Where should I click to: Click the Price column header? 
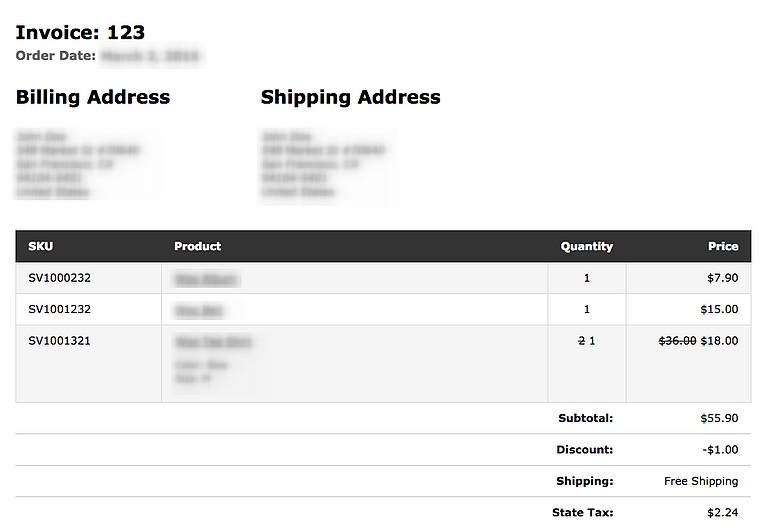pos(722,246)
